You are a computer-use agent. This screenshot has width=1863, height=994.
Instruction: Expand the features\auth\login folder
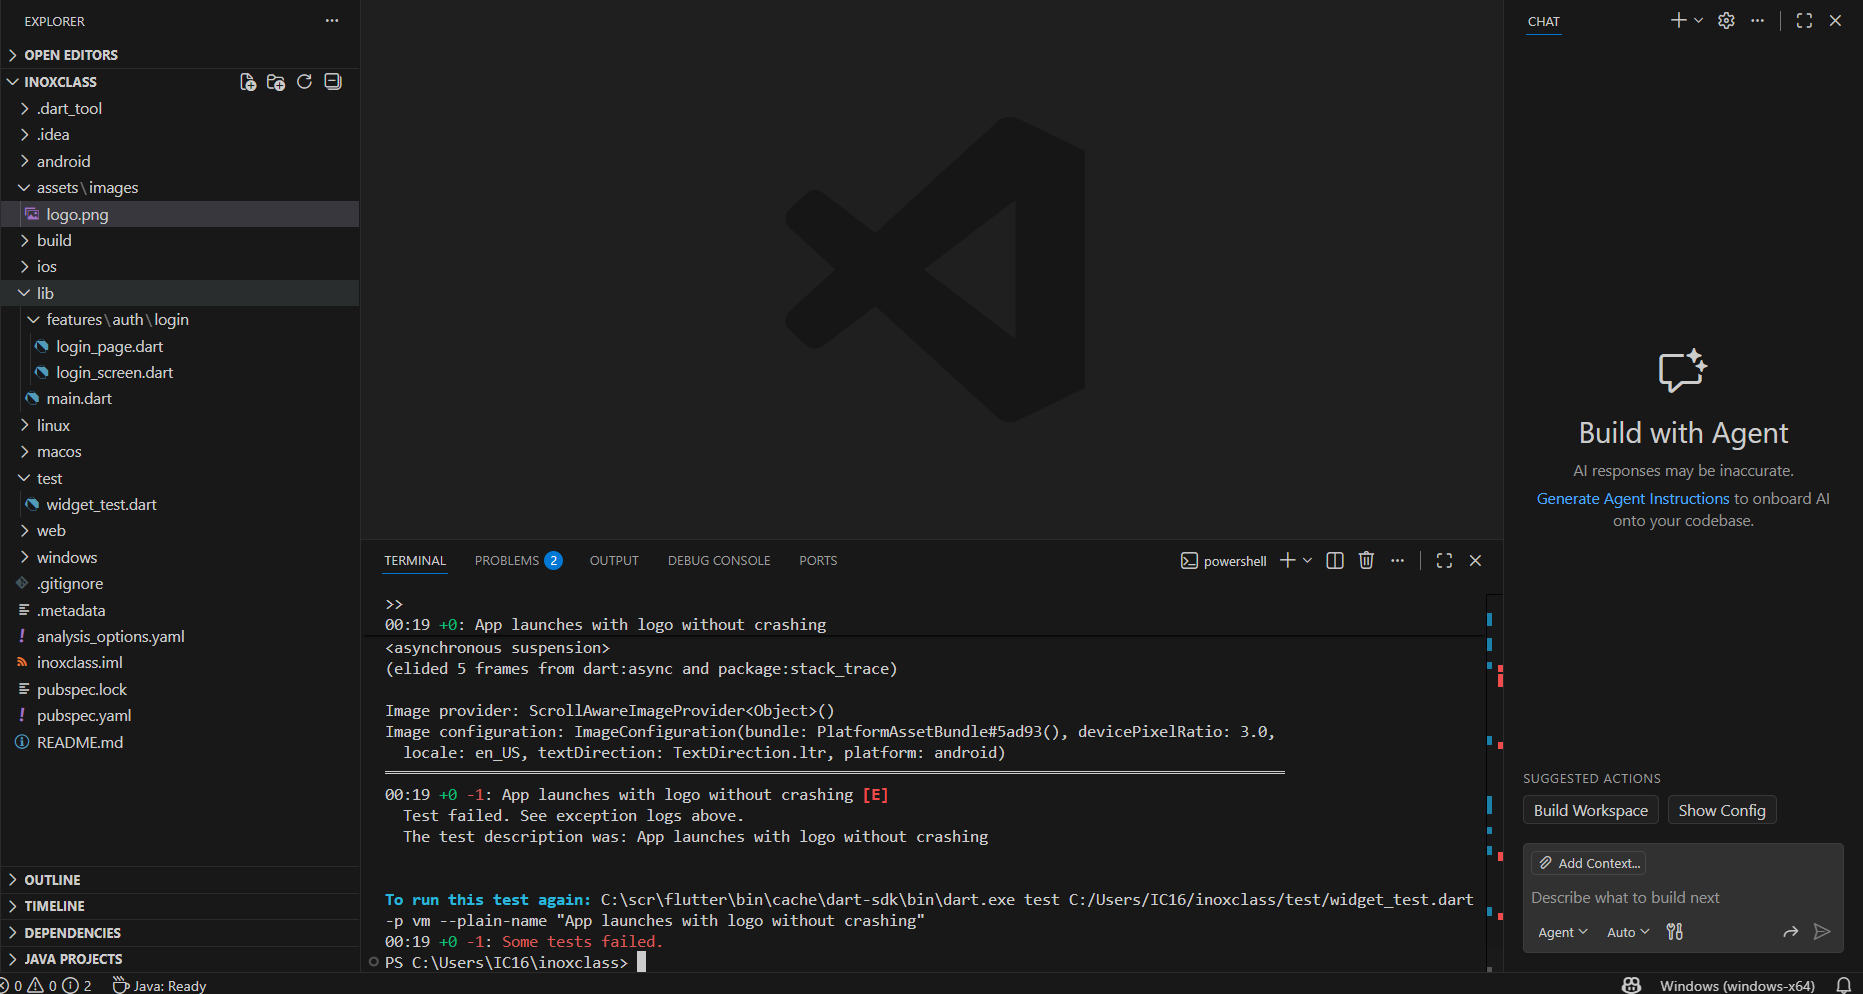tap(180, 319)
